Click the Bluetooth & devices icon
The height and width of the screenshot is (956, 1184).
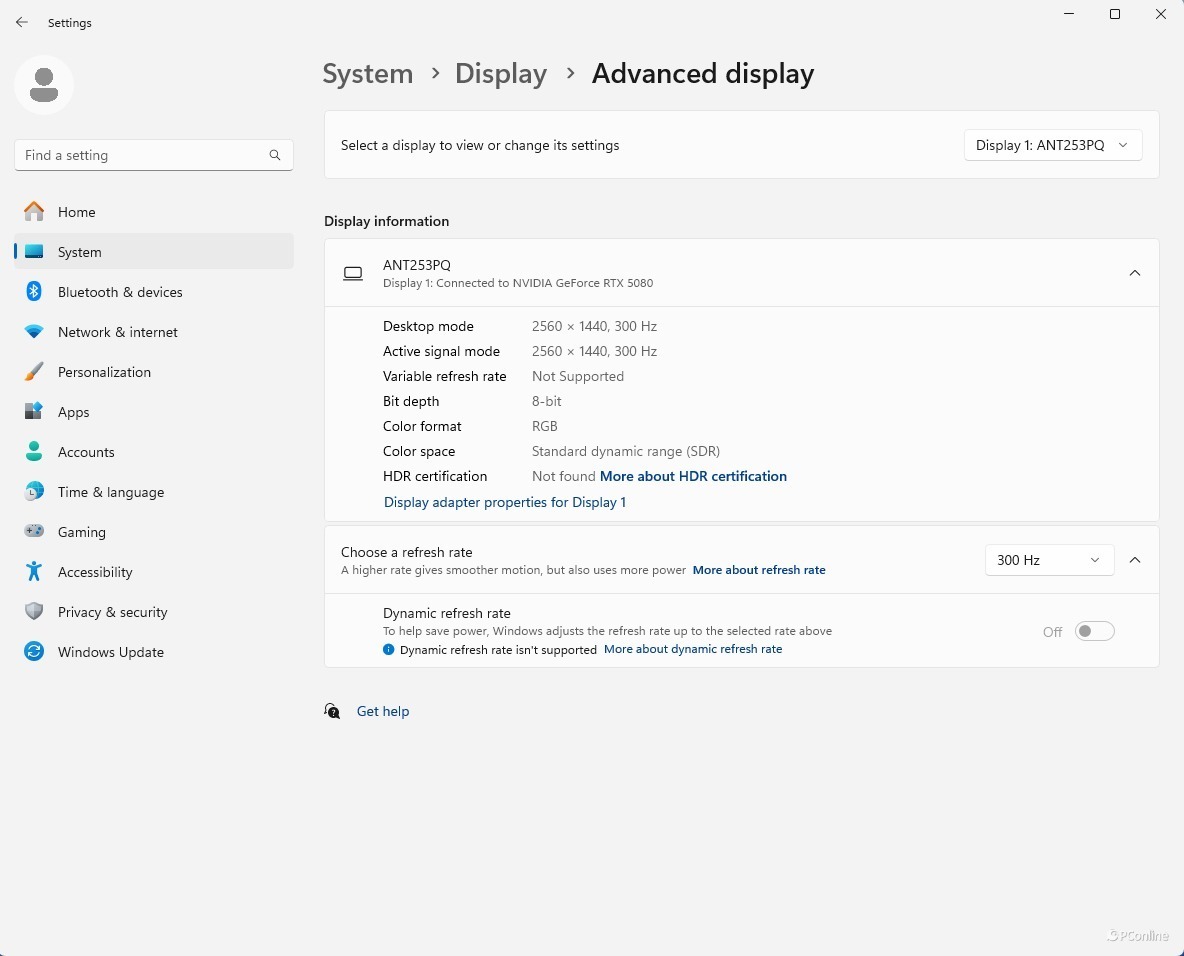(34, 292)
